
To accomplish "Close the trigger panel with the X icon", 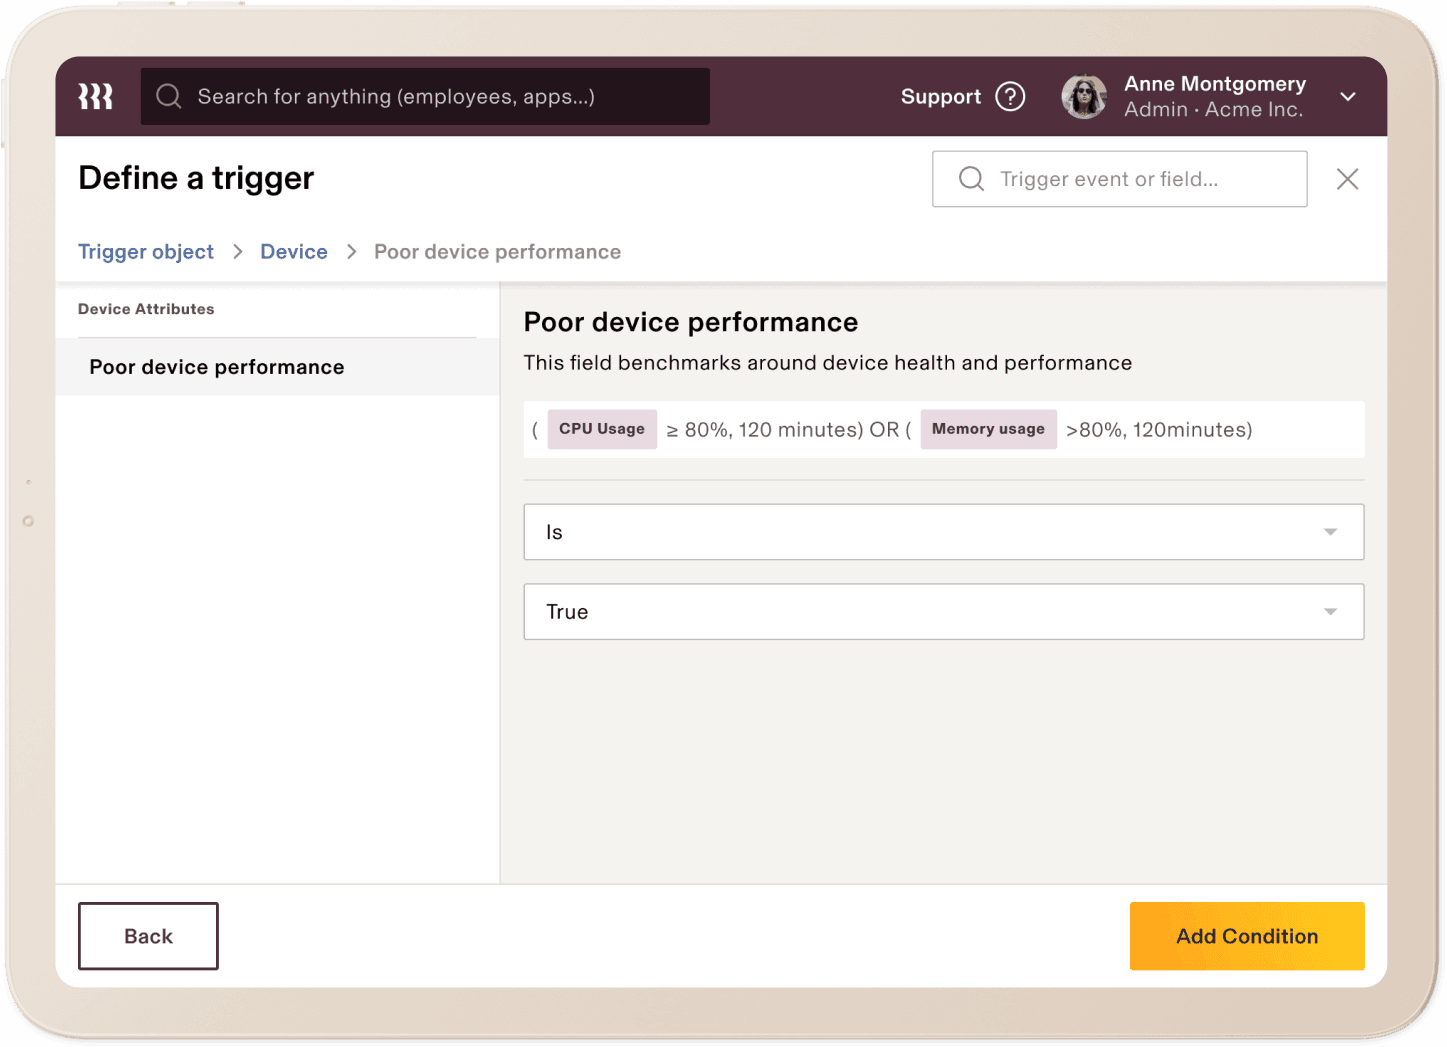I will (1347, 179).
